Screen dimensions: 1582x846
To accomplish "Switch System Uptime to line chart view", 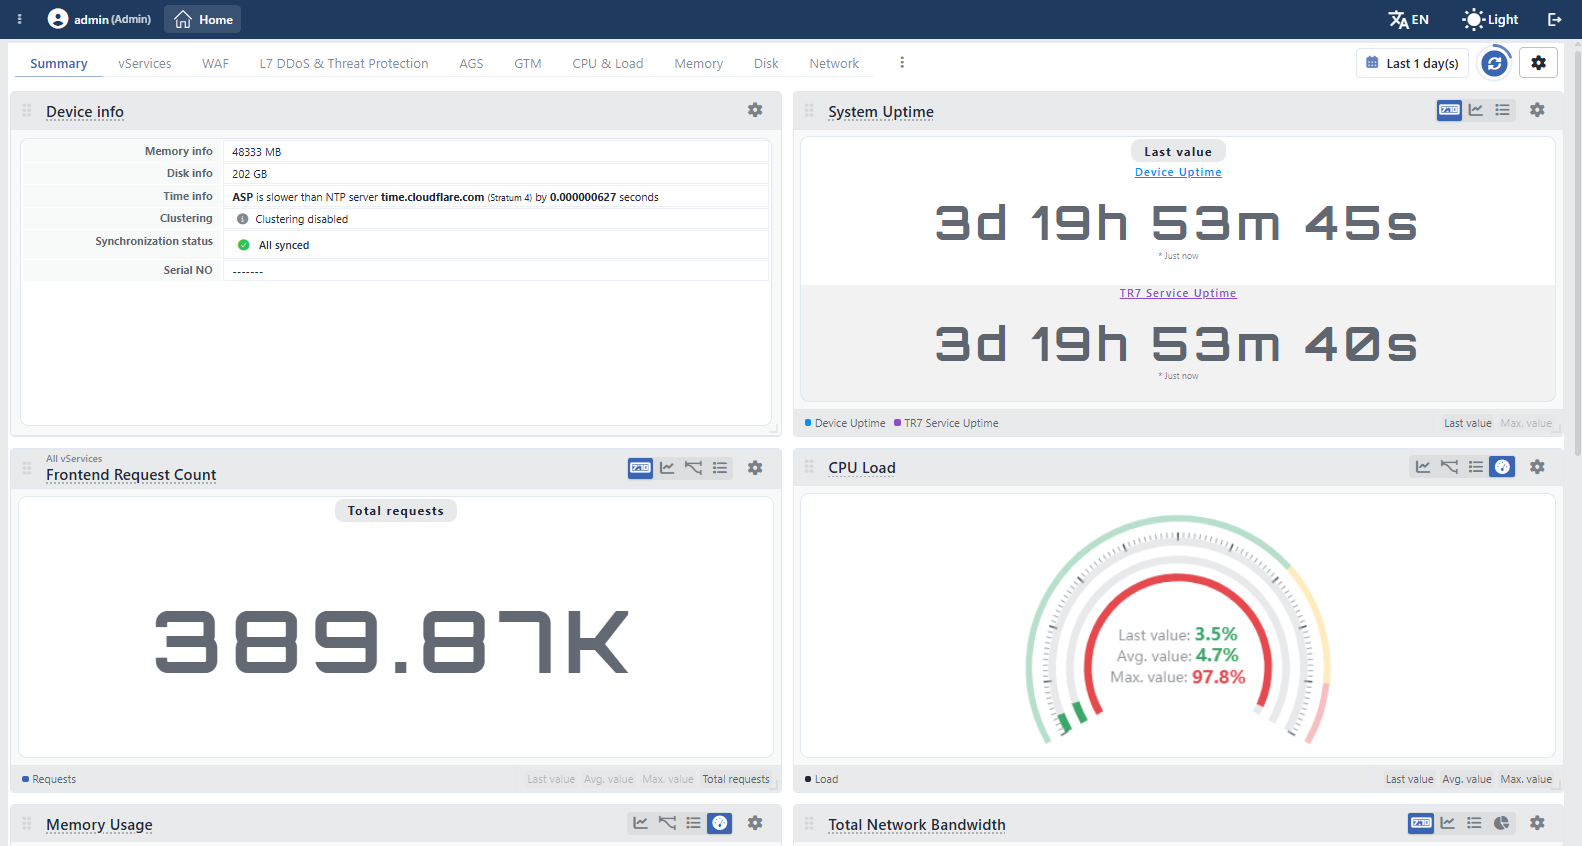I will (x=1476, y=110).
